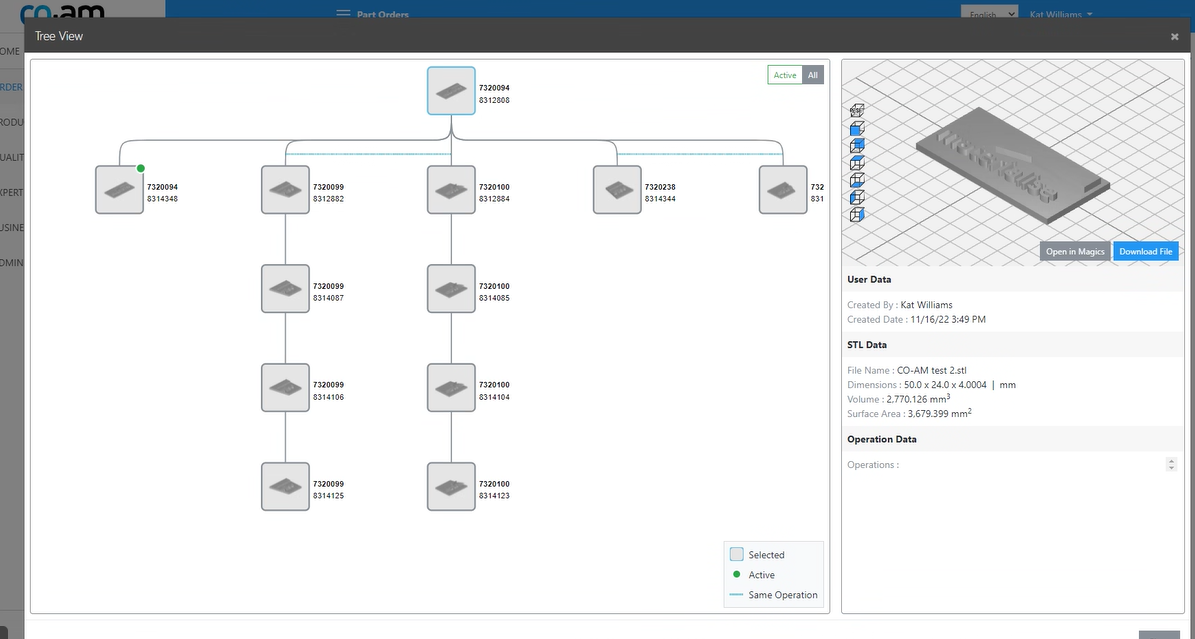Select part thumbnail 8314344
1195x639 pixels.
[617, 190]
